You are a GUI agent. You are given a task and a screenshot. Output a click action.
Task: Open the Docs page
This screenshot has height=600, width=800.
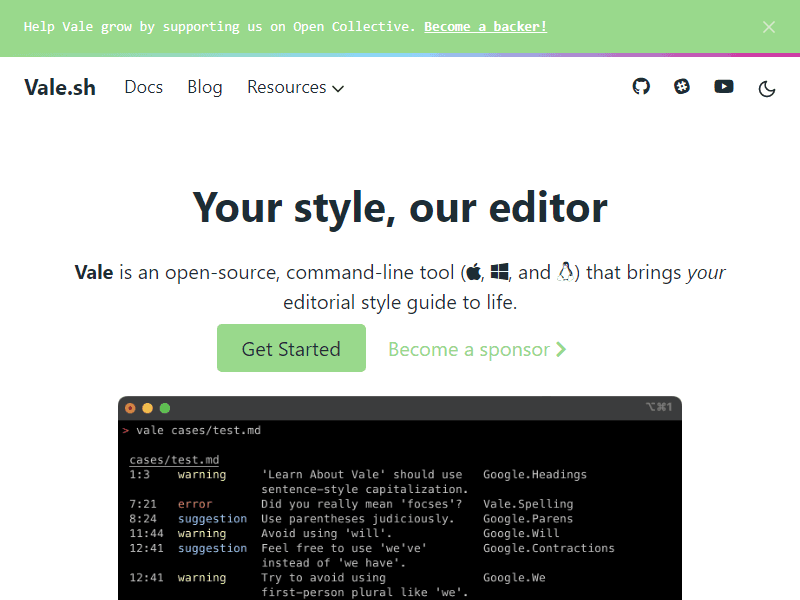(143, 87)
